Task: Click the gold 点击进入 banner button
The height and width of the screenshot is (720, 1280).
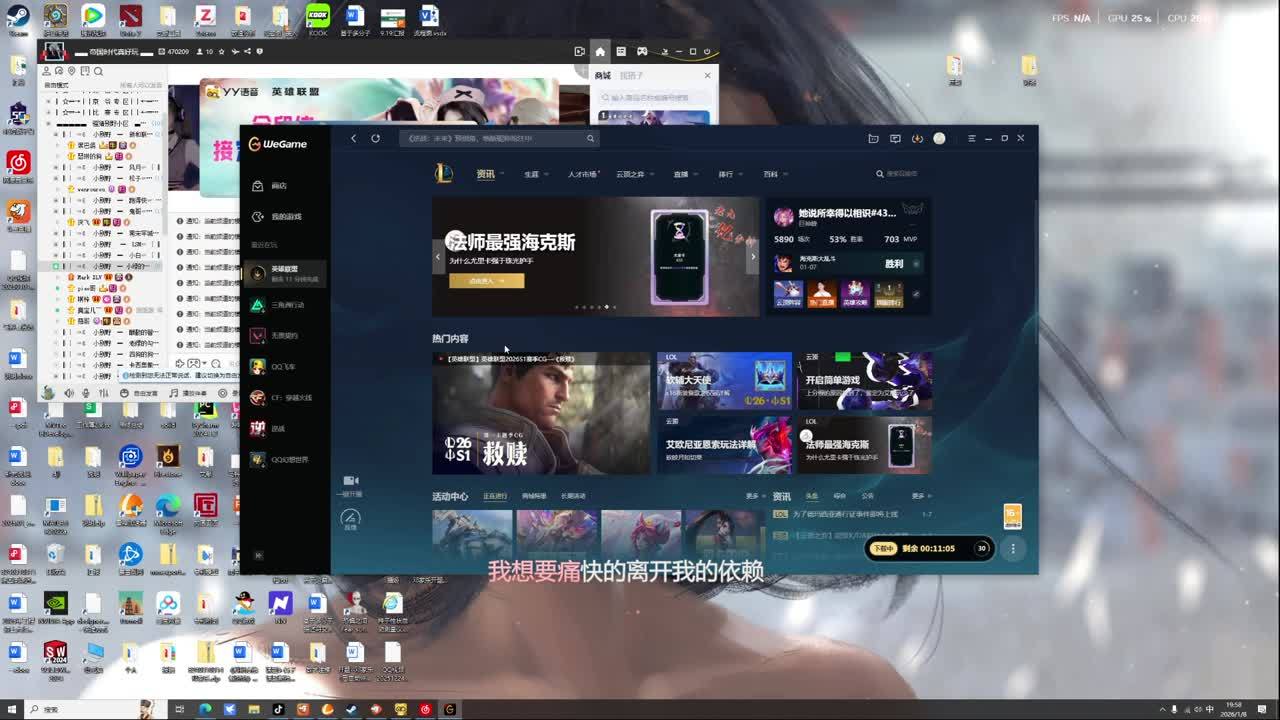Action: click(486, 281)
